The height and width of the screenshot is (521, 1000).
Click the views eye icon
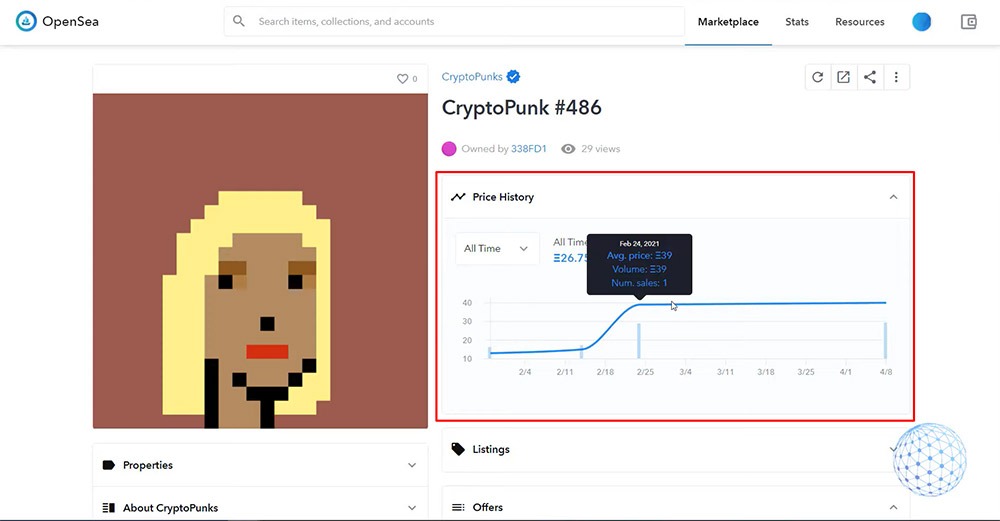coord(568,149)
